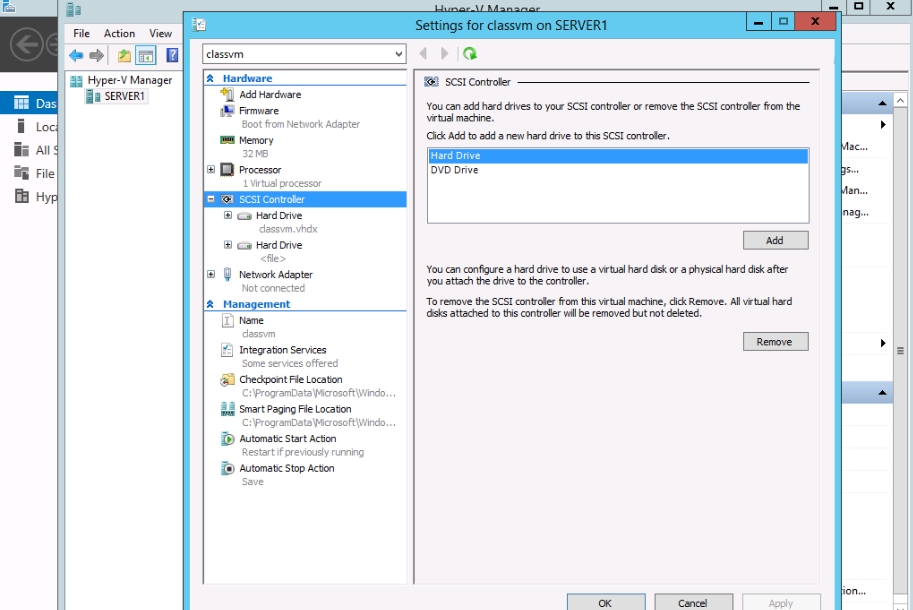Click the Checkpoint File Location icon

click(227, 380)
